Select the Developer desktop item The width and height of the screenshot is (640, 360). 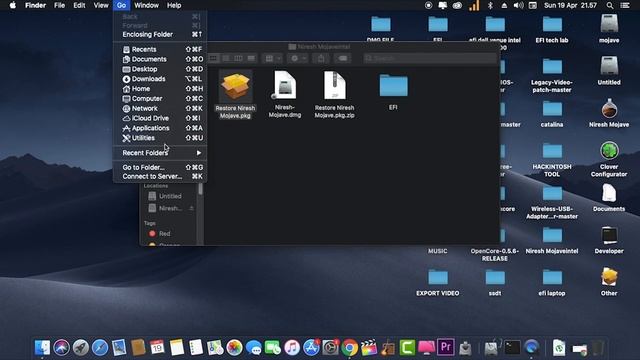[x=609, y=240]
